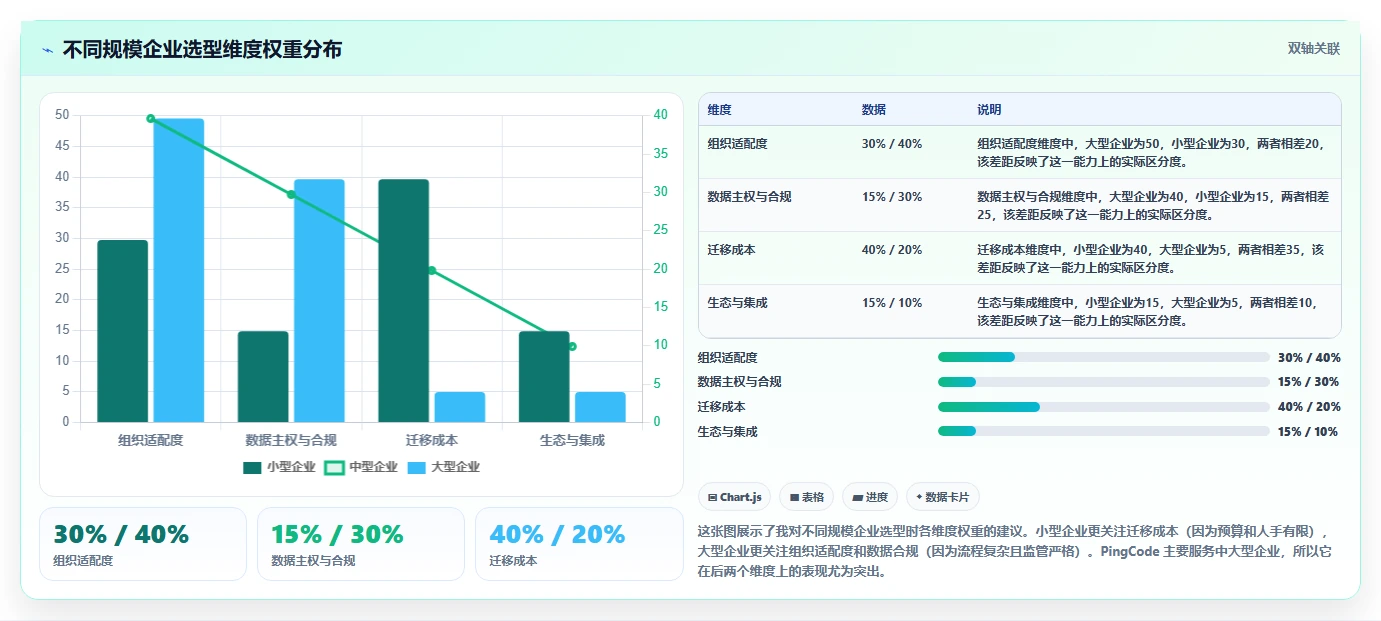This screenshot has width=1381, height=621.
Task: Open the 15% / 30% 数据主权与合规 stat card
Action: [361, 544]
